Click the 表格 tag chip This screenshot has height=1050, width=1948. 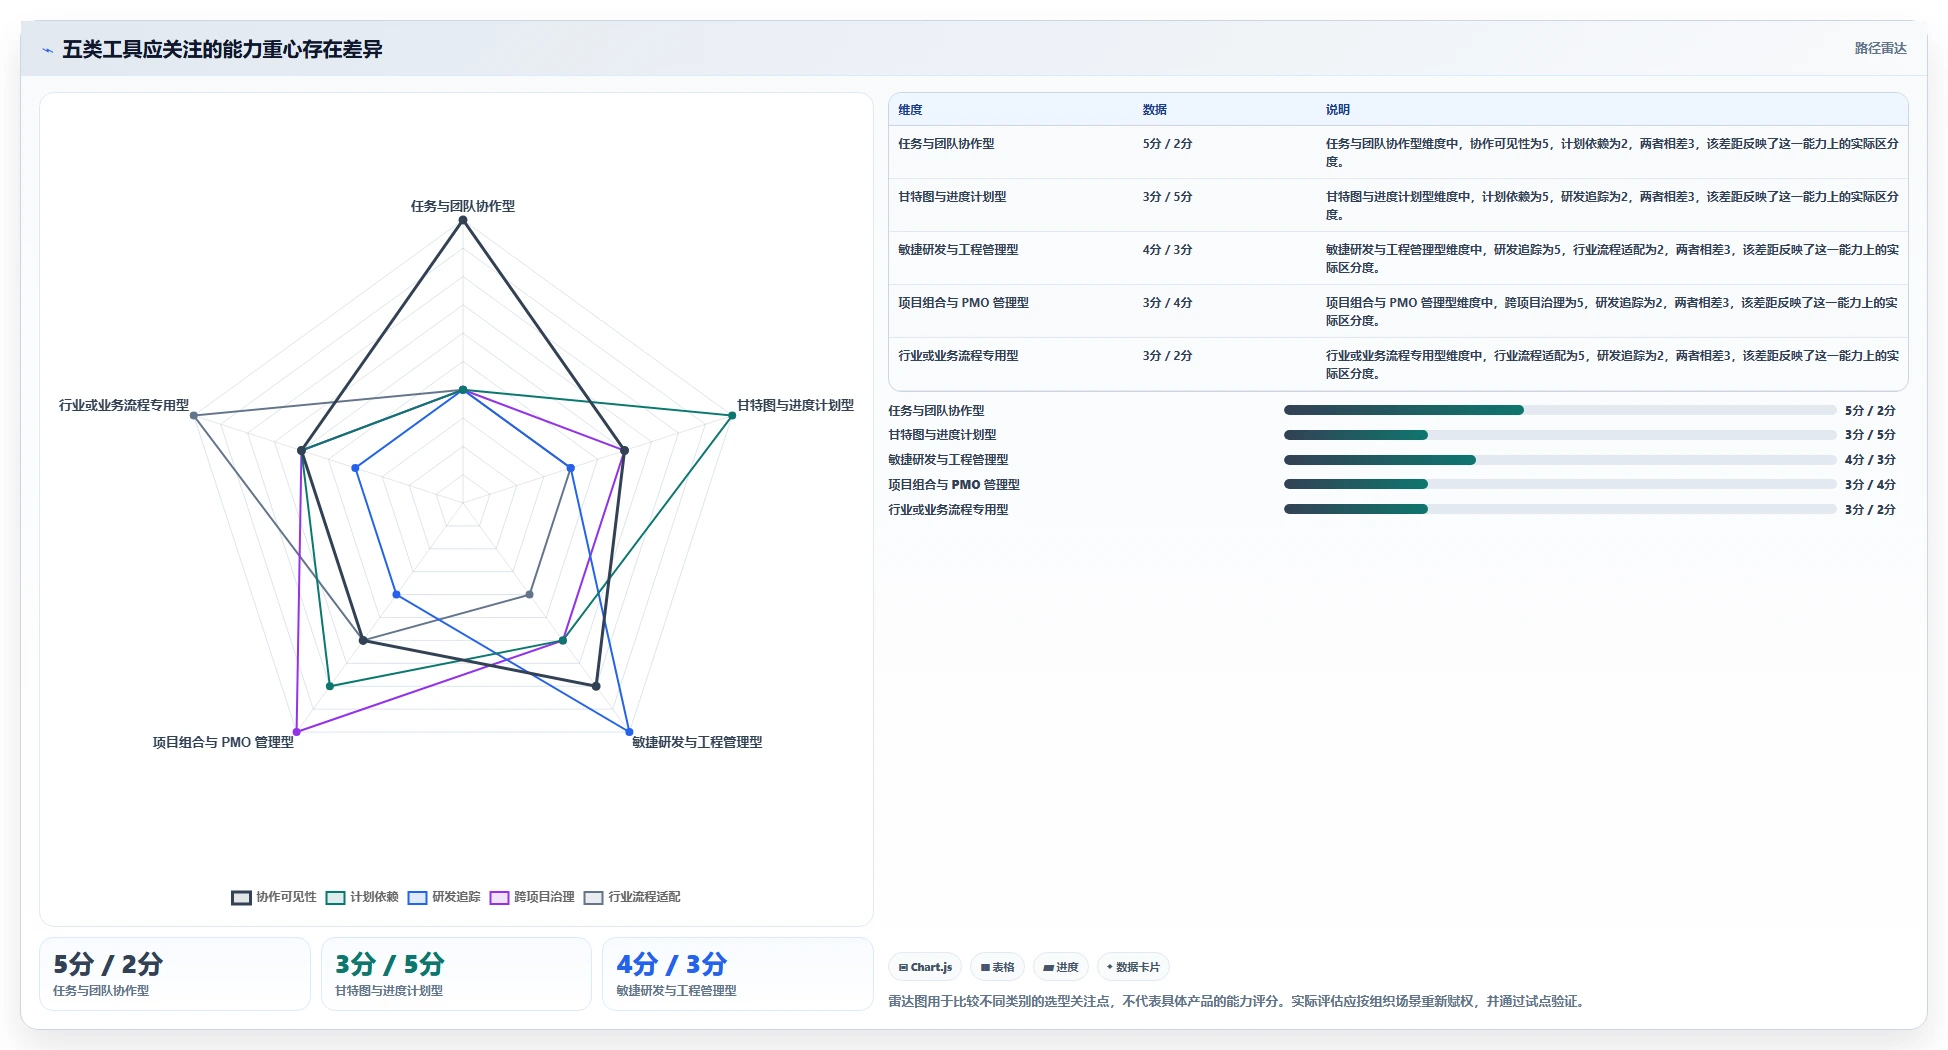[x=997, y=967]
